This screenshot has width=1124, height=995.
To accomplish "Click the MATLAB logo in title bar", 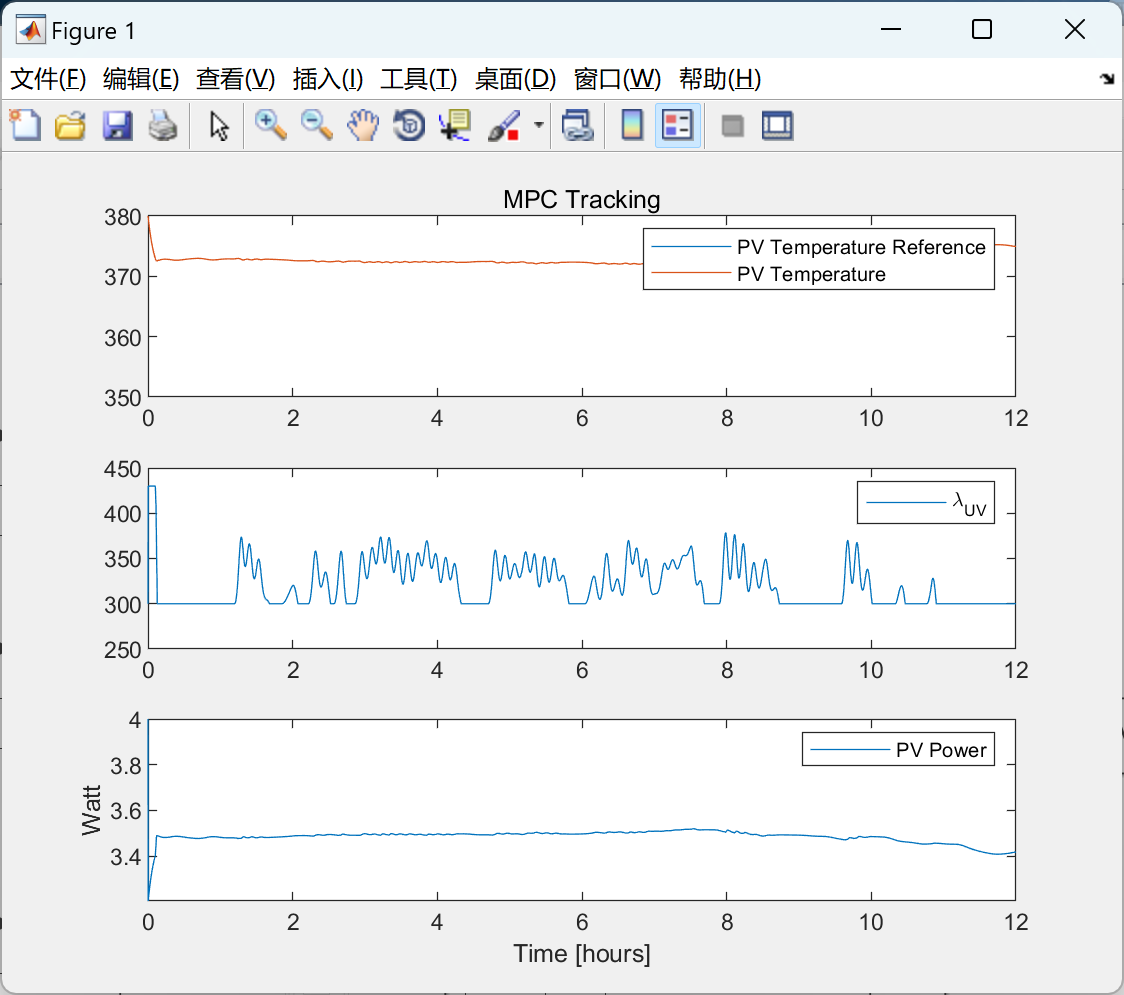I will click(x=30, y=30).
